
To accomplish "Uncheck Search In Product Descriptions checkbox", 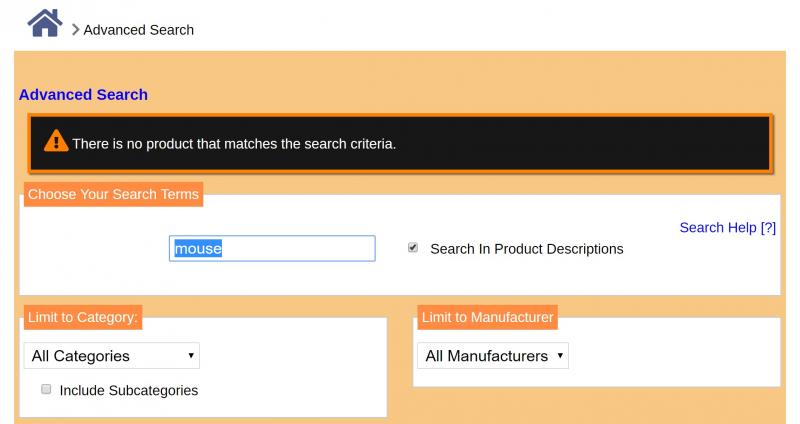I will coord(413,248).
